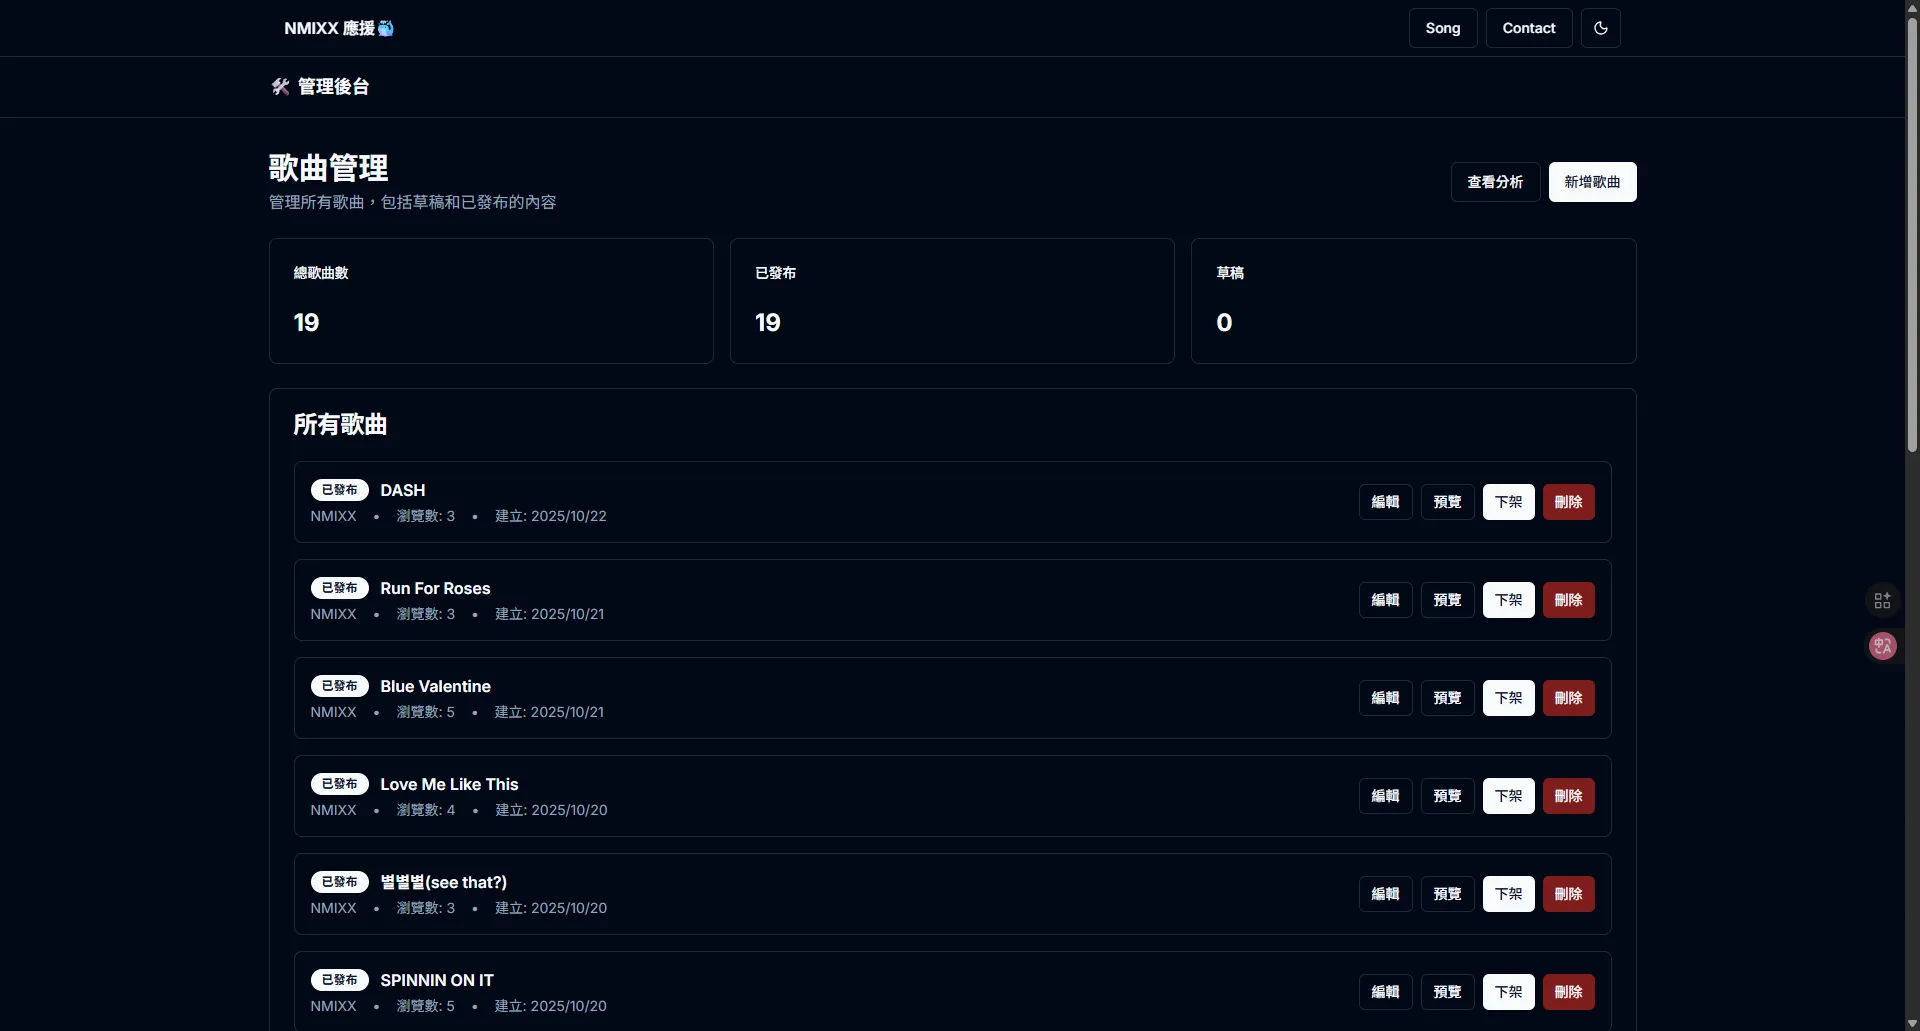Open the Song menu item

coord(1442,28)
